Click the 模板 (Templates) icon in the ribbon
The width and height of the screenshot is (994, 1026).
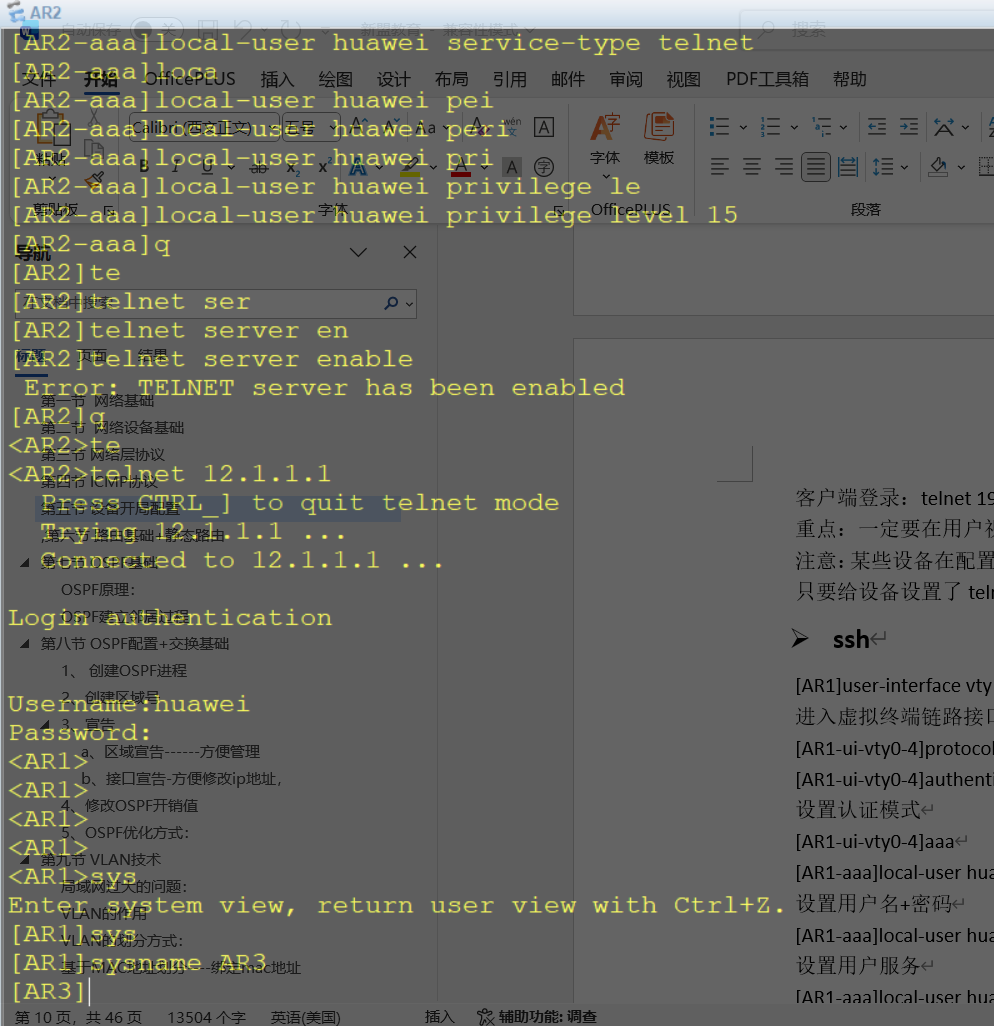pyautogui.click(x=658, y=138)
